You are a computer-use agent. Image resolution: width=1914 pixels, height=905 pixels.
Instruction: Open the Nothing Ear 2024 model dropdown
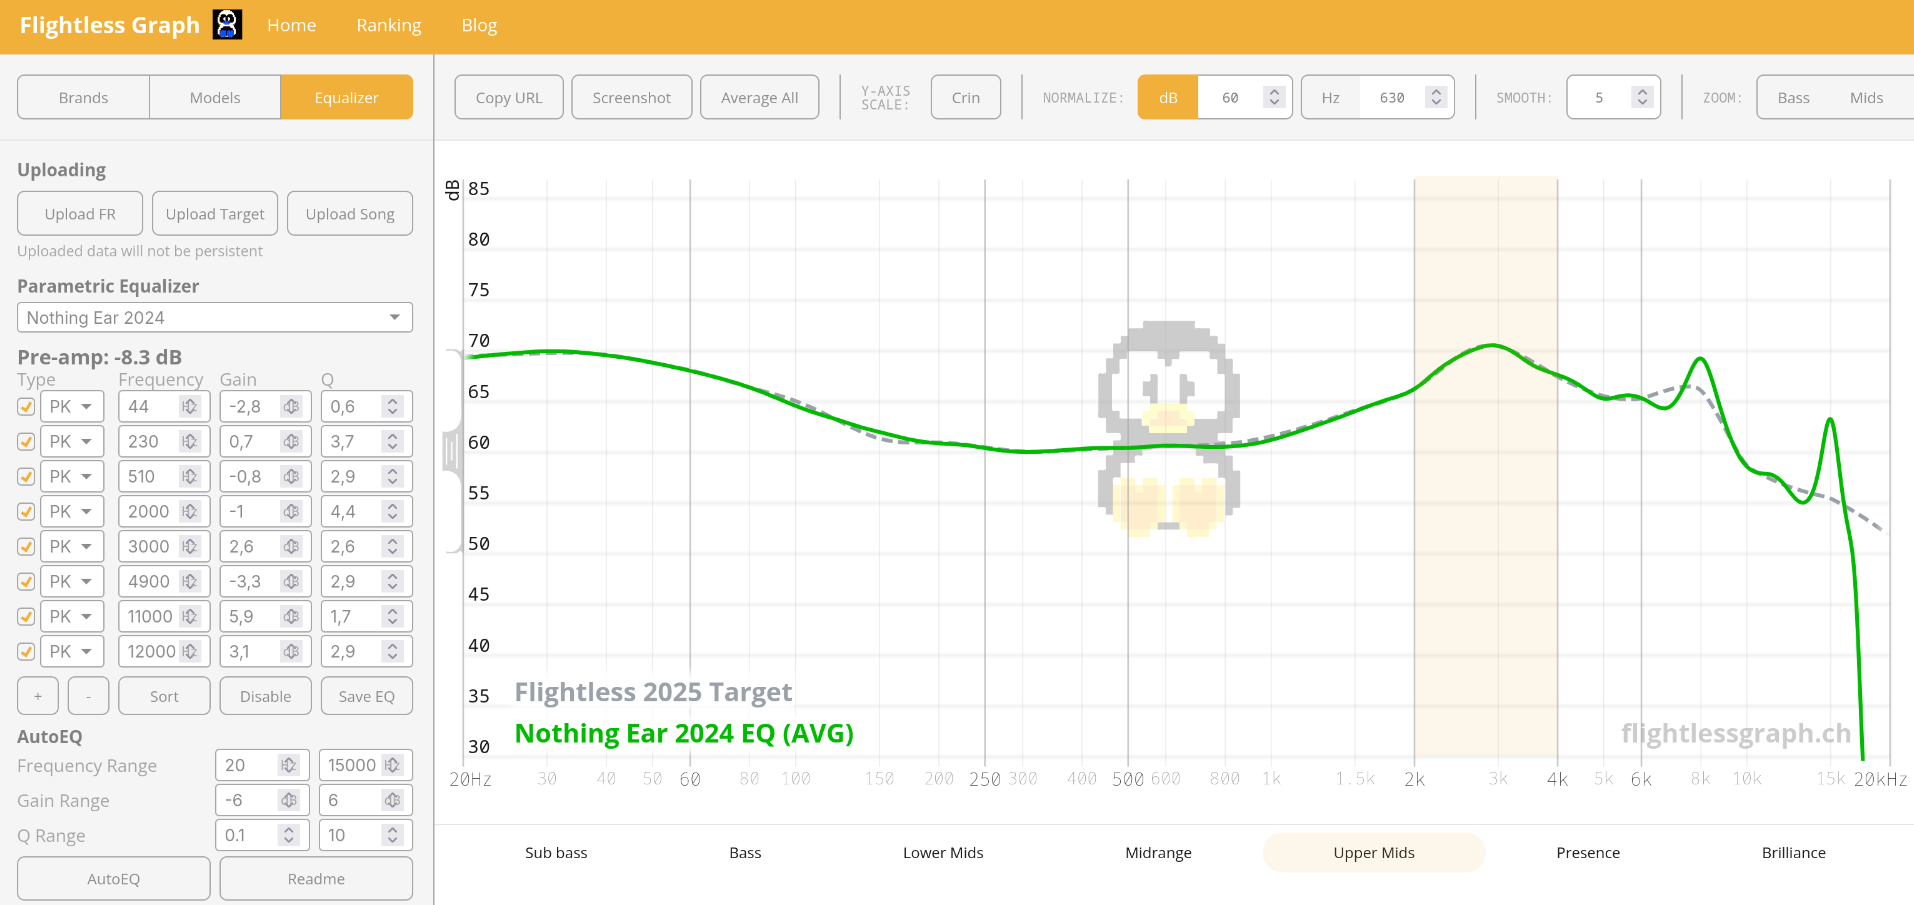pos(215,317)
